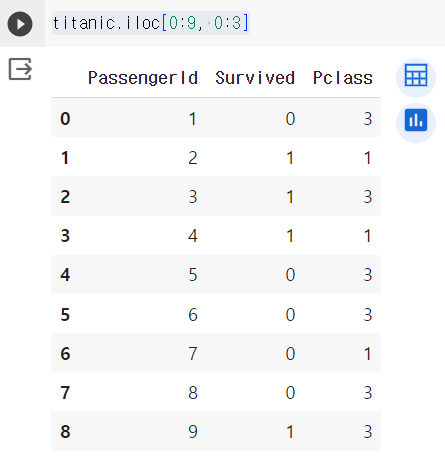The height and width of the screenshot is (462, 445).
Task: Click the Pclass value in row 6
Action: click(367, 354)
